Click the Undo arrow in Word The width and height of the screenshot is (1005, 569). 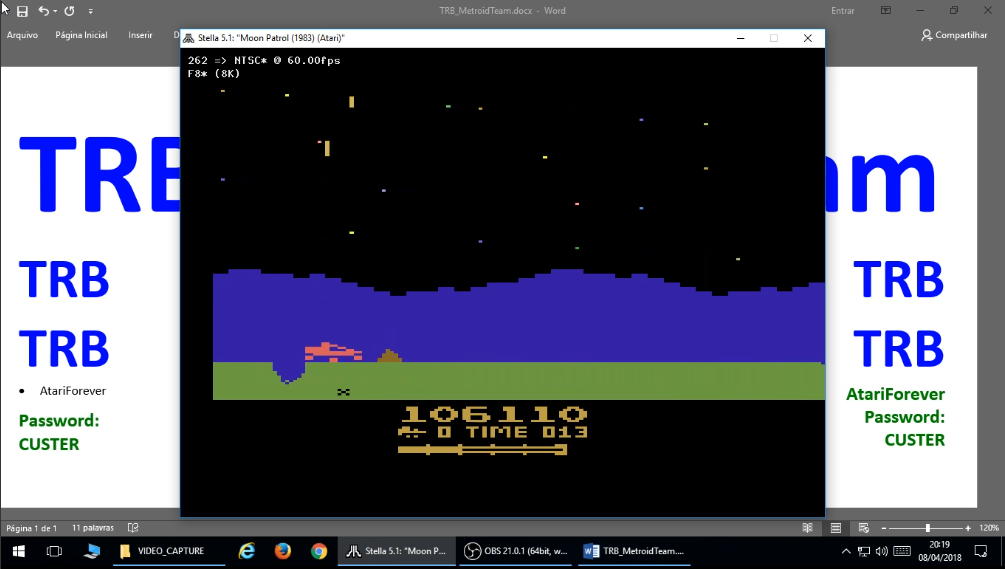click(44, 11)
